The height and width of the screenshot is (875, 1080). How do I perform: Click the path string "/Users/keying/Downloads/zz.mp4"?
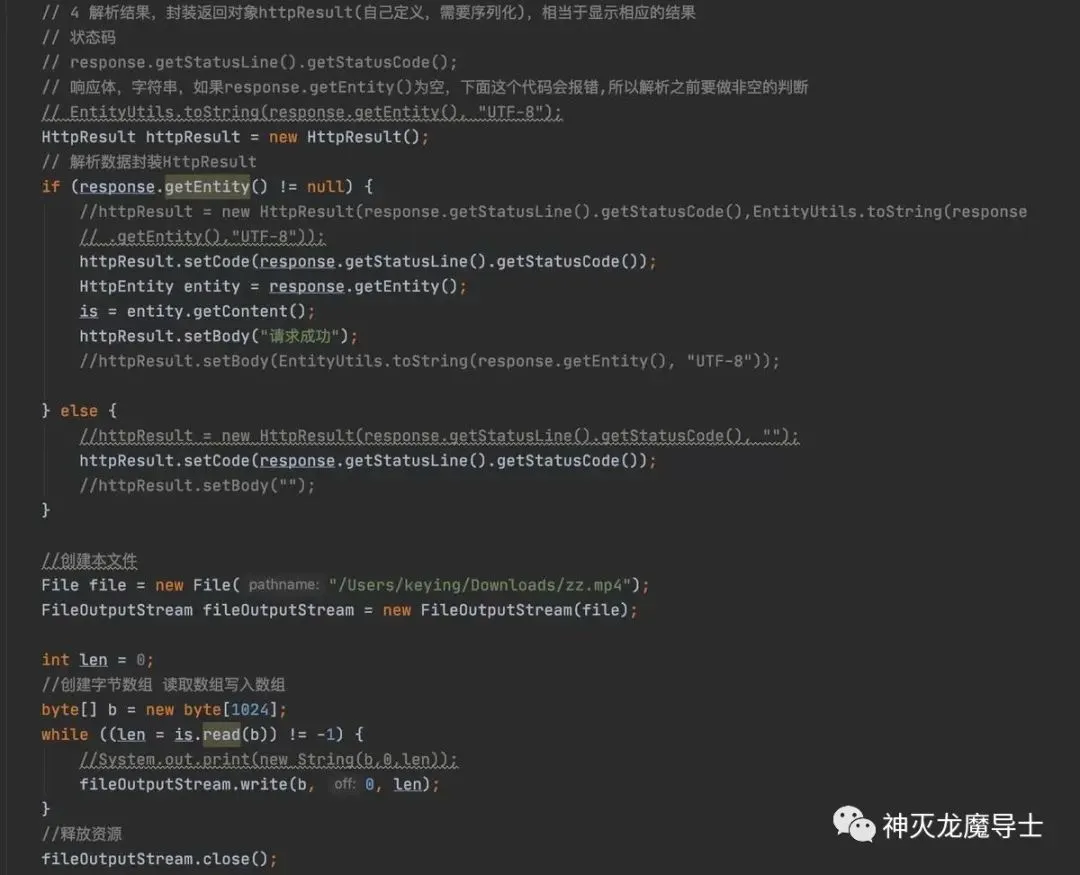point(480,585)
